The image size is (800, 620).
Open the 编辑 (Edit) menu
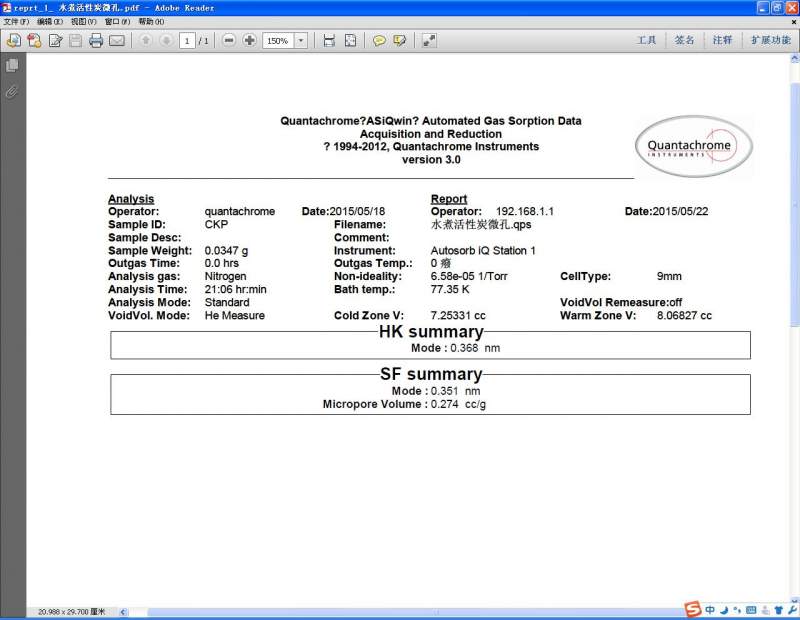tap(50, 21)
